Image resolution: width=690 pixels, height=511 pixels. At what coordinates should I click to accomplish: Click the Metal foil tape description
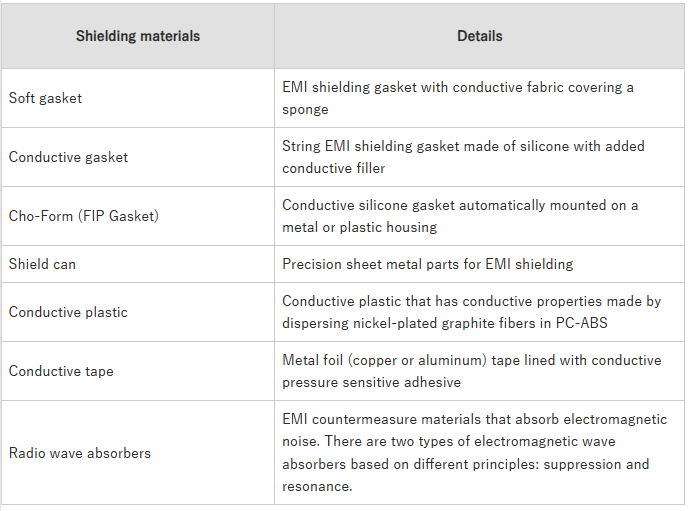point(471,371)
